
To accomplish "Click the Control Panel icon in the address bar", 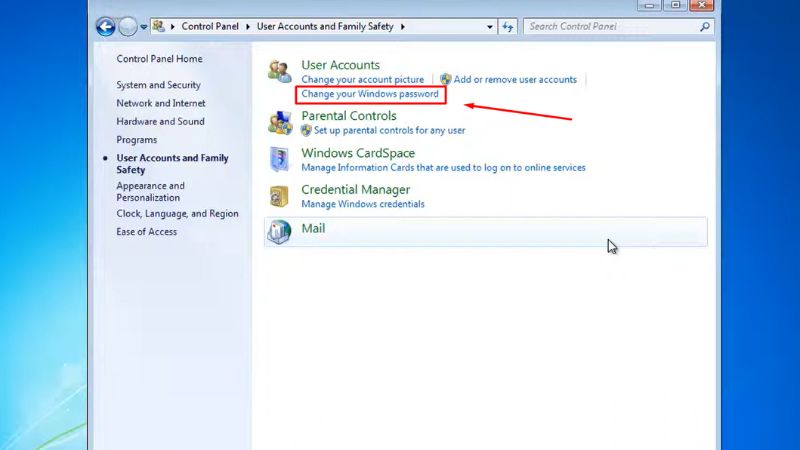I will 159,26.
